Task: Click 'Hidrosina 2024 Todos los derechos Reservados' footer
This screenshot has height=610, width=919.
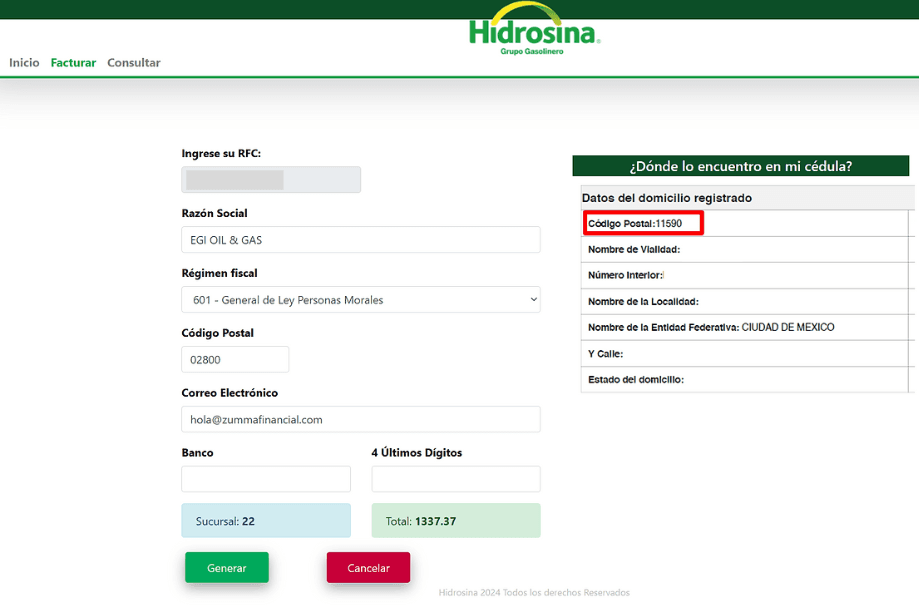Action: (534, 592)
